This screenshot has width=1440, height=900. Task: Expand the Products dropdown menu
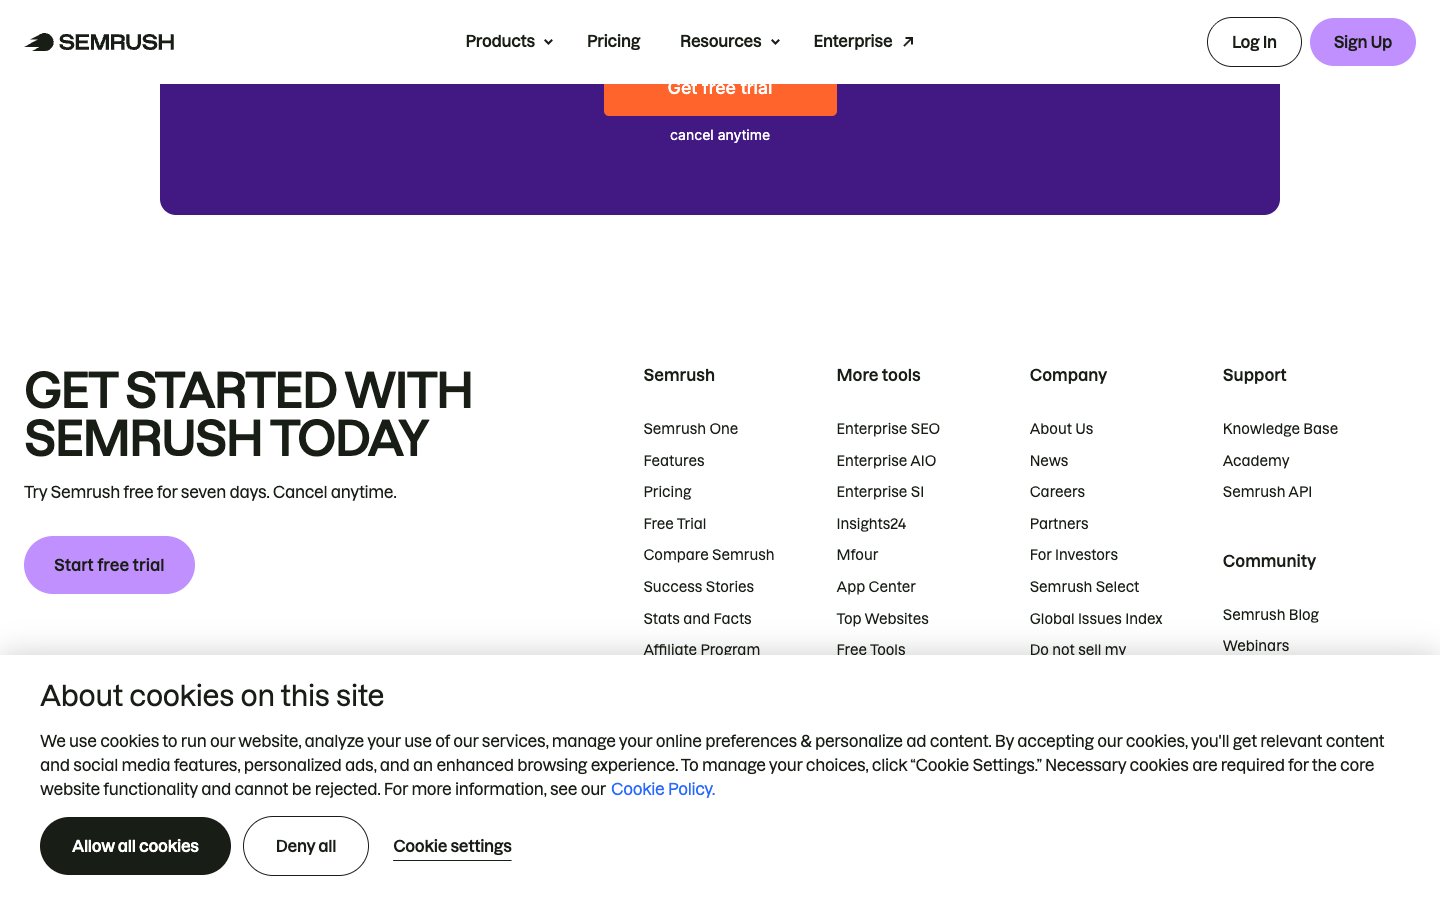(508, 41)
